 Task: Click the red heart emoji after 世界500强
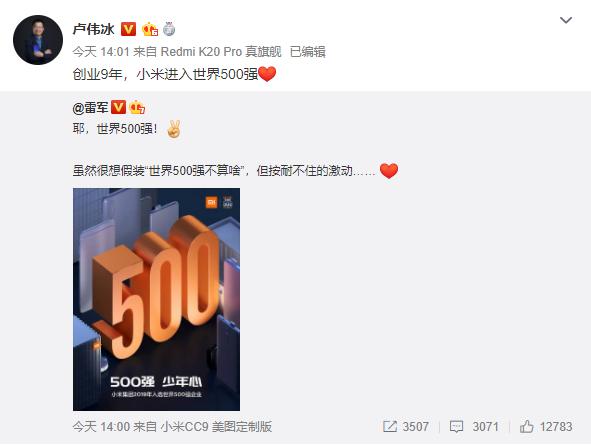(267, 74)
